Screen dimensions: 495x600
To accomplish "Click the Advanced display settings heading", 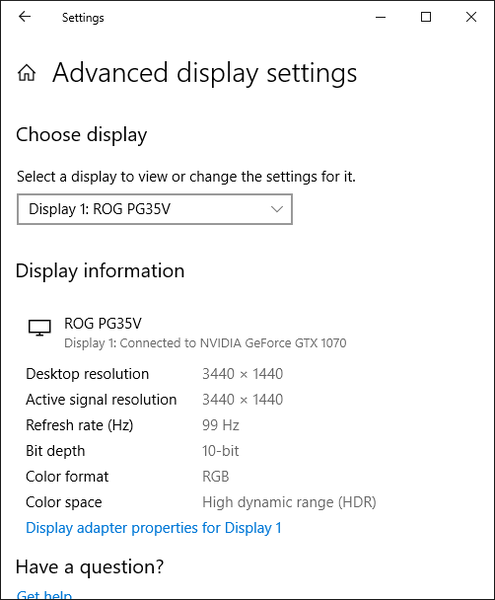I will (x=205, y=73).
